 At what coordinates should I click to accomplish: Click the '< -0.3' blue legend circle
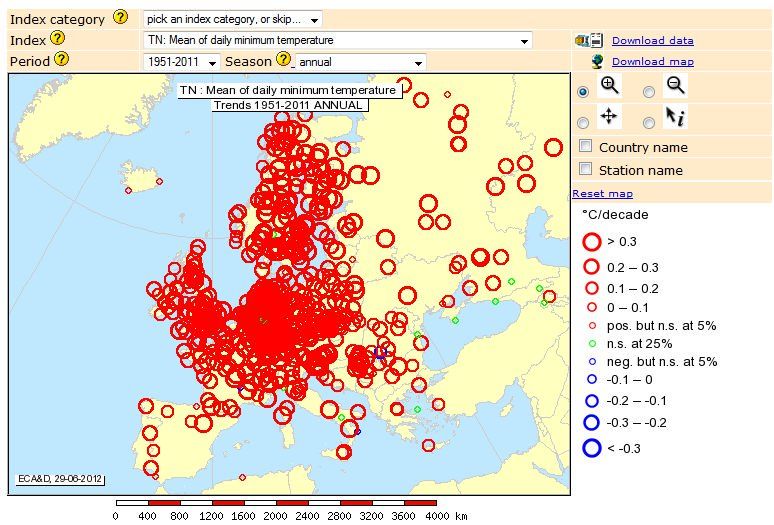coord(591,448)
